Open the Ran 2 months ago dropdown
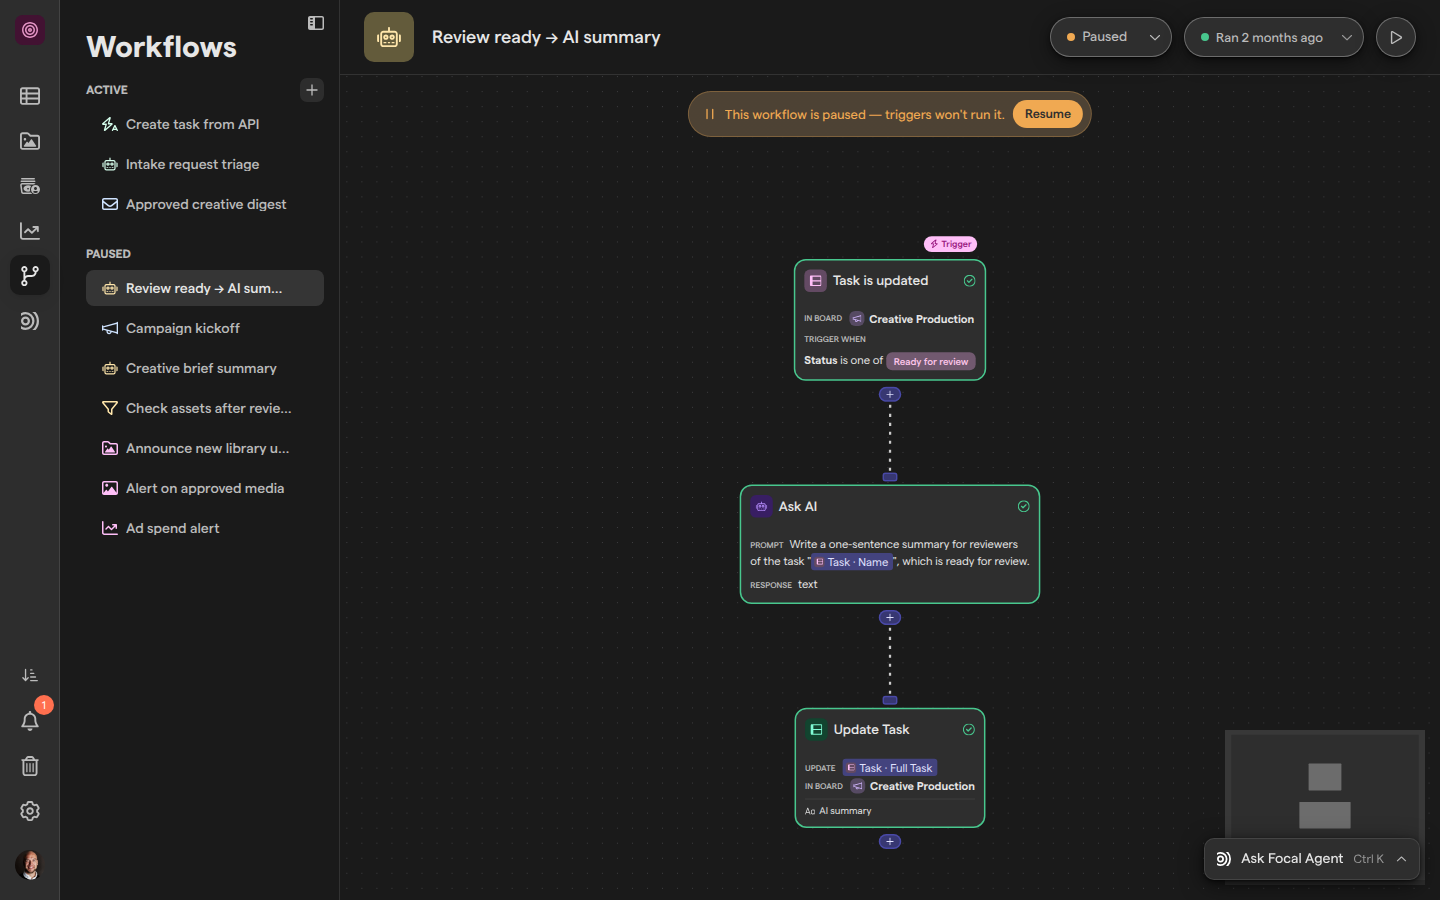Image resolution: width=1440 pixels, height=900 pixels. (x=1274, y=37)
